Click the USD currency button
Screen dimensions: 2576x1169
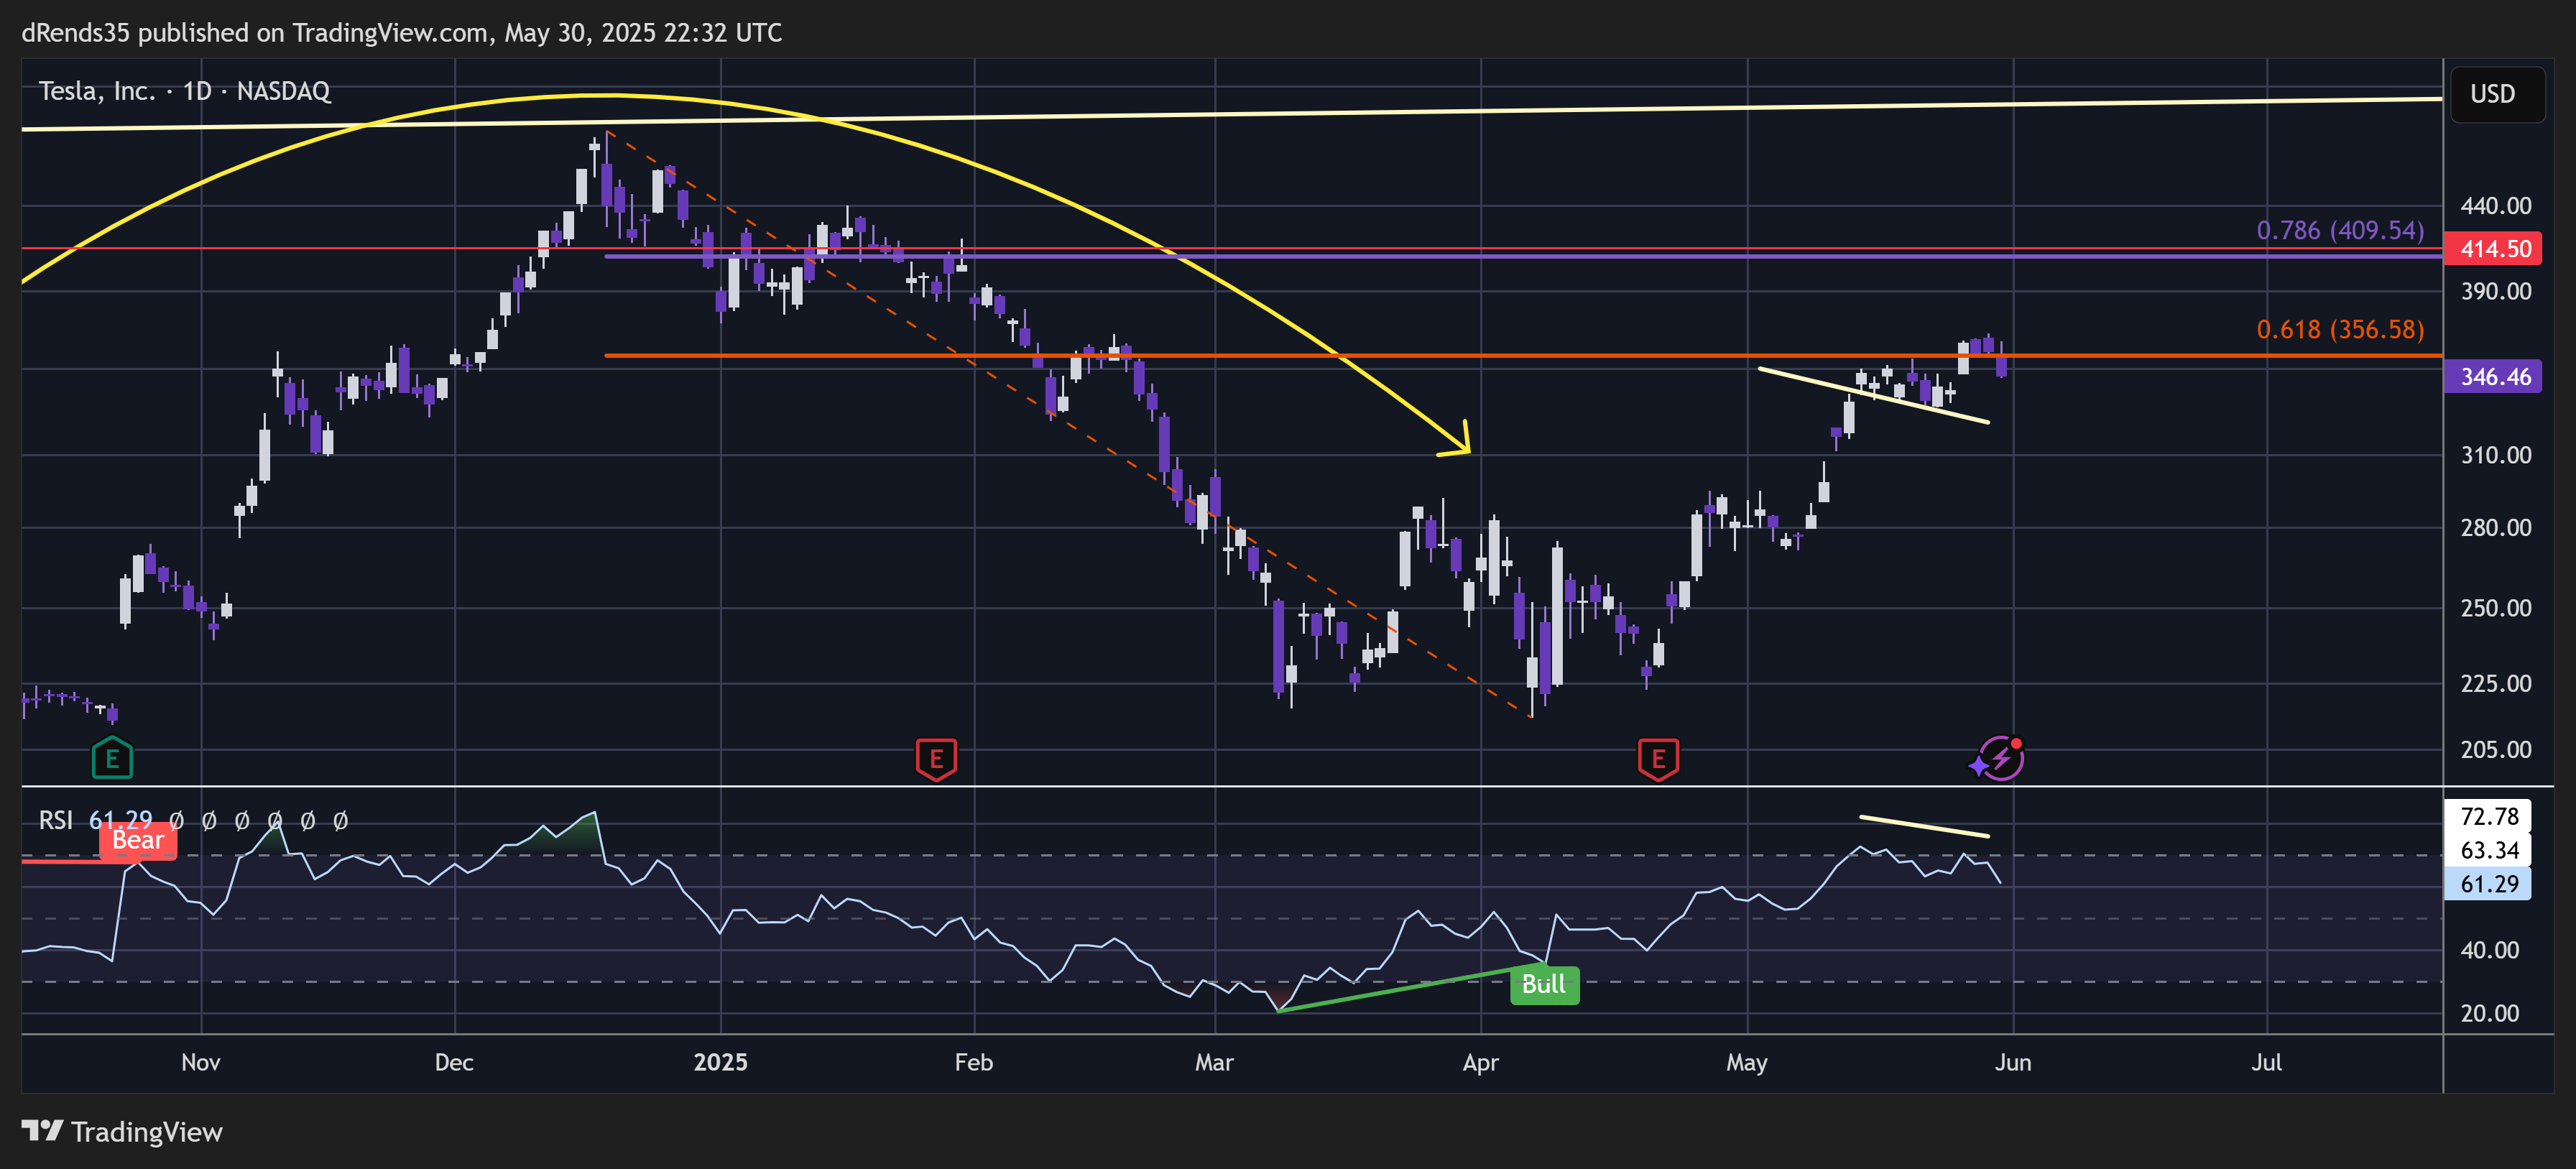point(2497,94)
